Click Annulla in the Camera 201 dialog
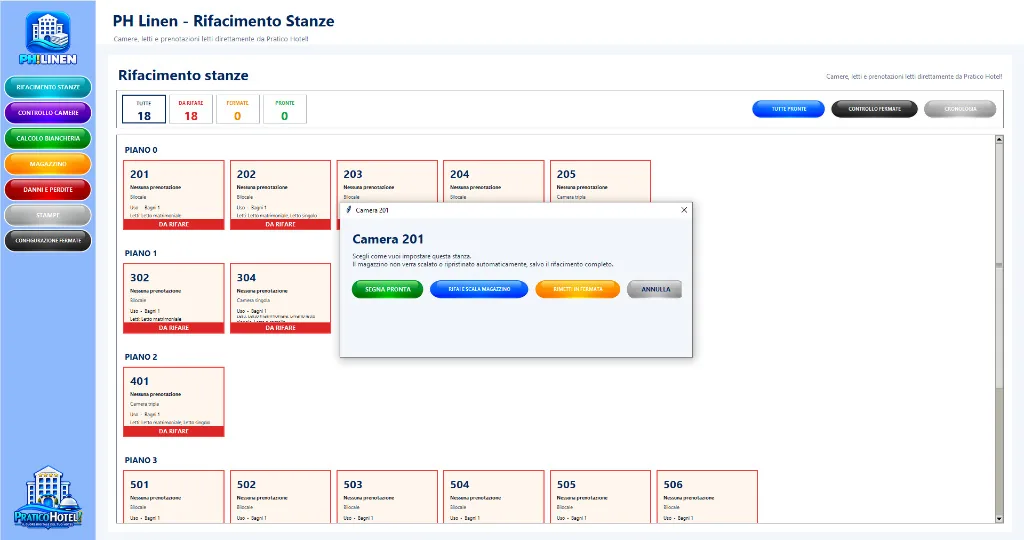 pos(655,289)
